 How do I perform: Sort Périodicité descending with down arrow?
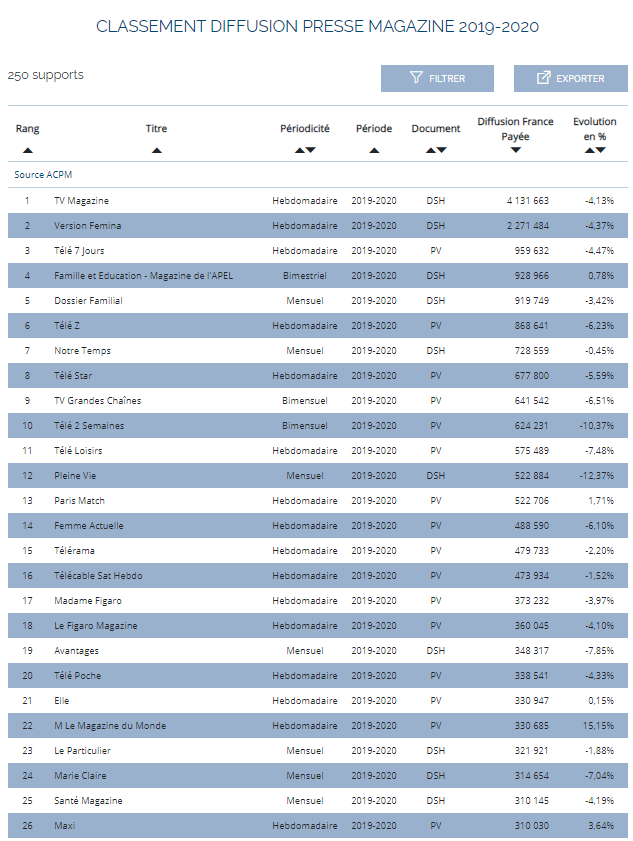click(x=311, y=151)
